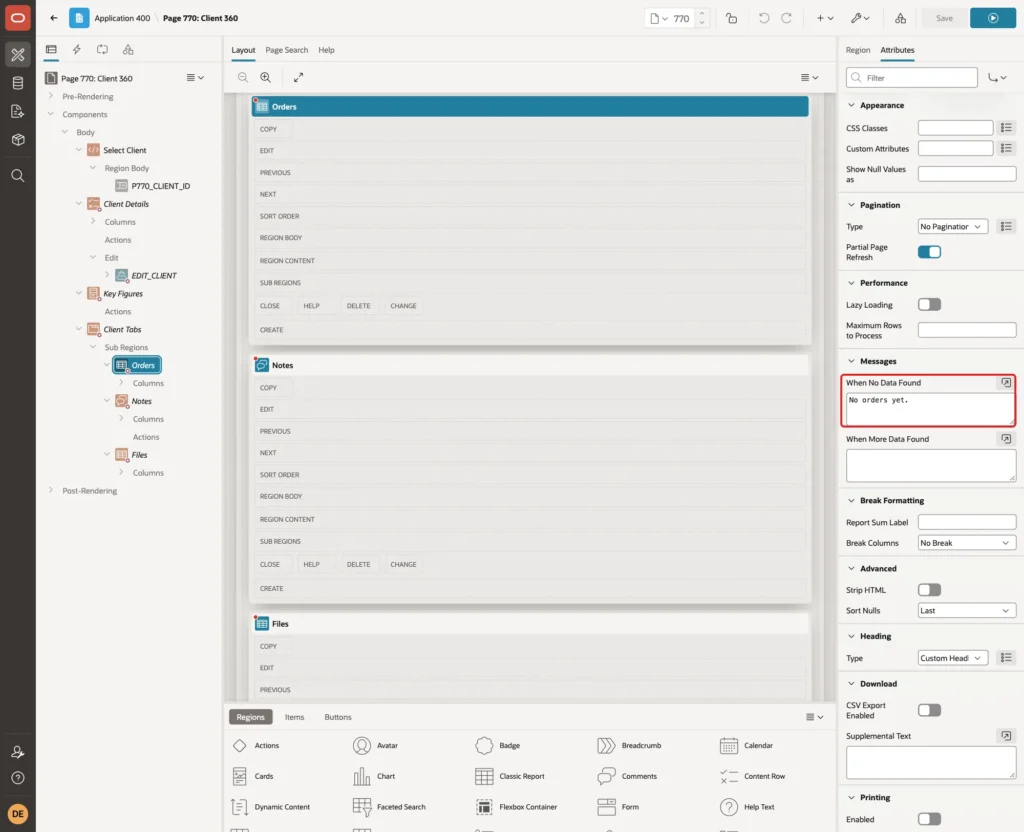Show Items gallery tab
This screenshot has height=832, width=1024.
tap(295, 717)
